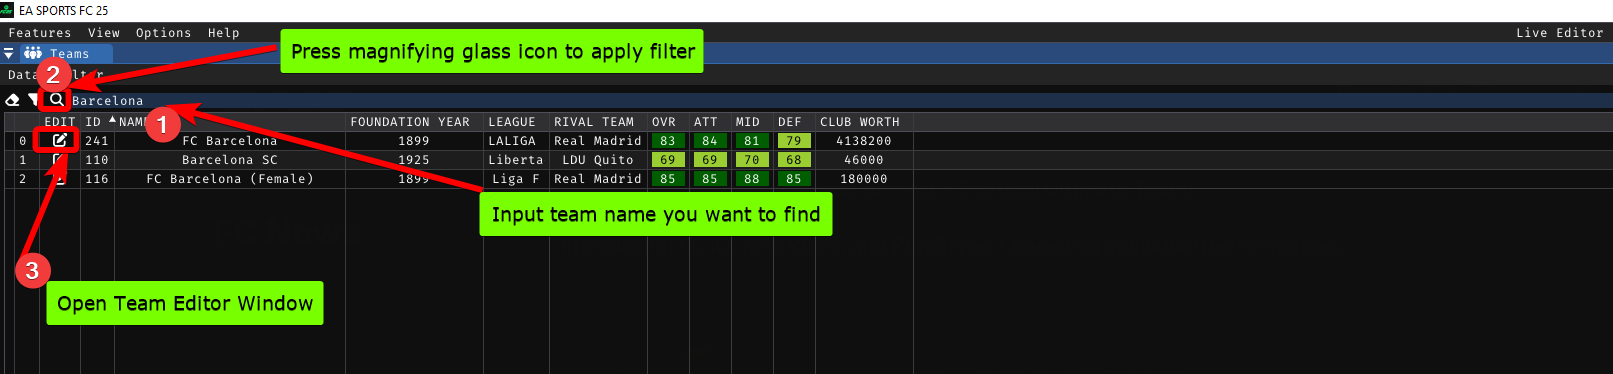Open the Features menu

click(x=40, y=33)
